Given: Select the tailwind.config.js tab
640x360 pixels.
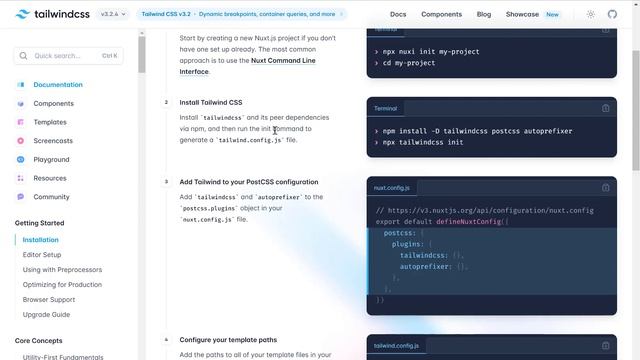Looking at the screenshot, I should (396, 346).
